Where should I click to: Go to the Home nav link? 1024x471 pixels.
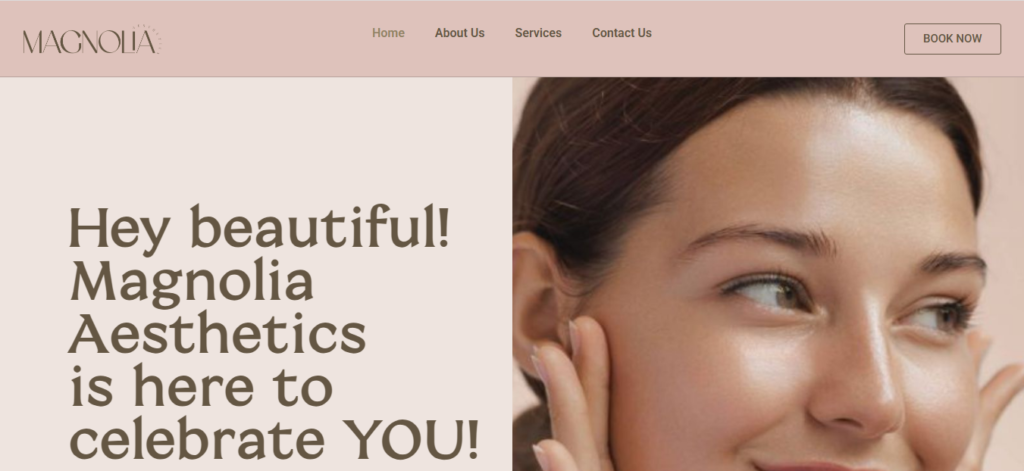(x=388, y=33)
